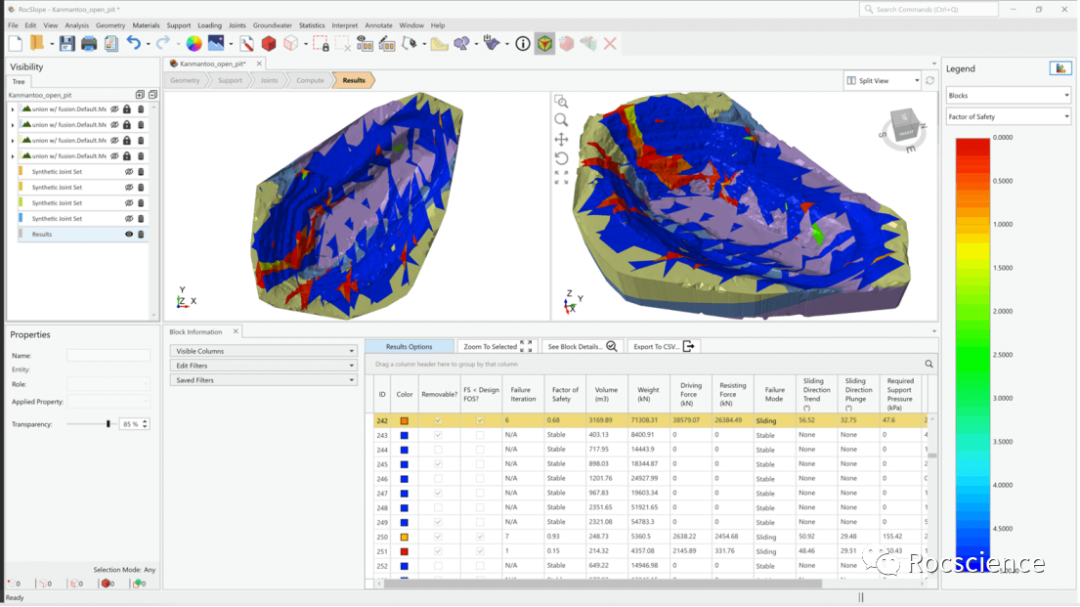Click the zoom magnifier tool in viewport
Screen dimensions: 1080x607
pos(561,120)
